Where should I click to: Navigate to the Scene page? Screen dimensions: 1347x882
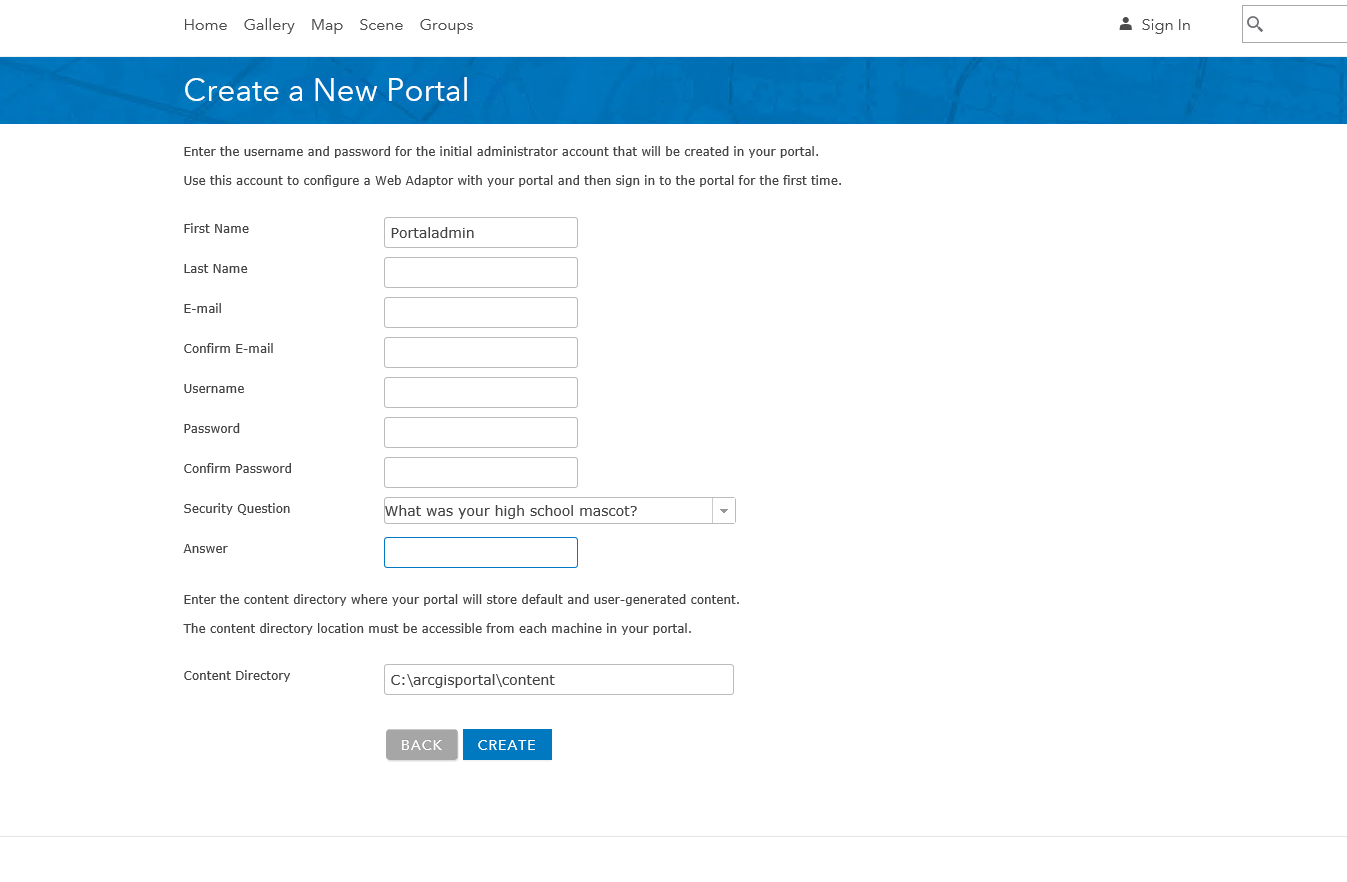pyautogui.click(x=381, y=25)
